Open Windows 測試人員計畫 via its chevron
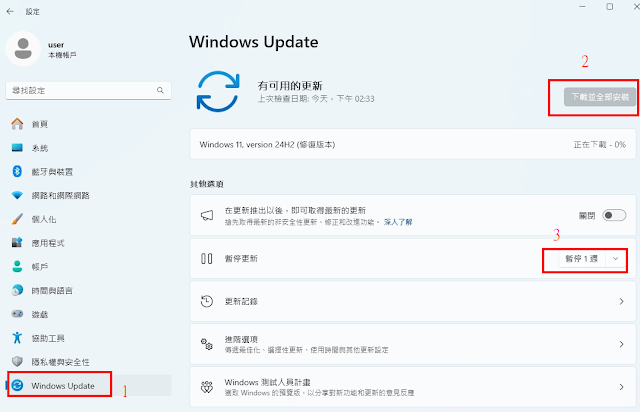640x412 pixels. [621, 387]
